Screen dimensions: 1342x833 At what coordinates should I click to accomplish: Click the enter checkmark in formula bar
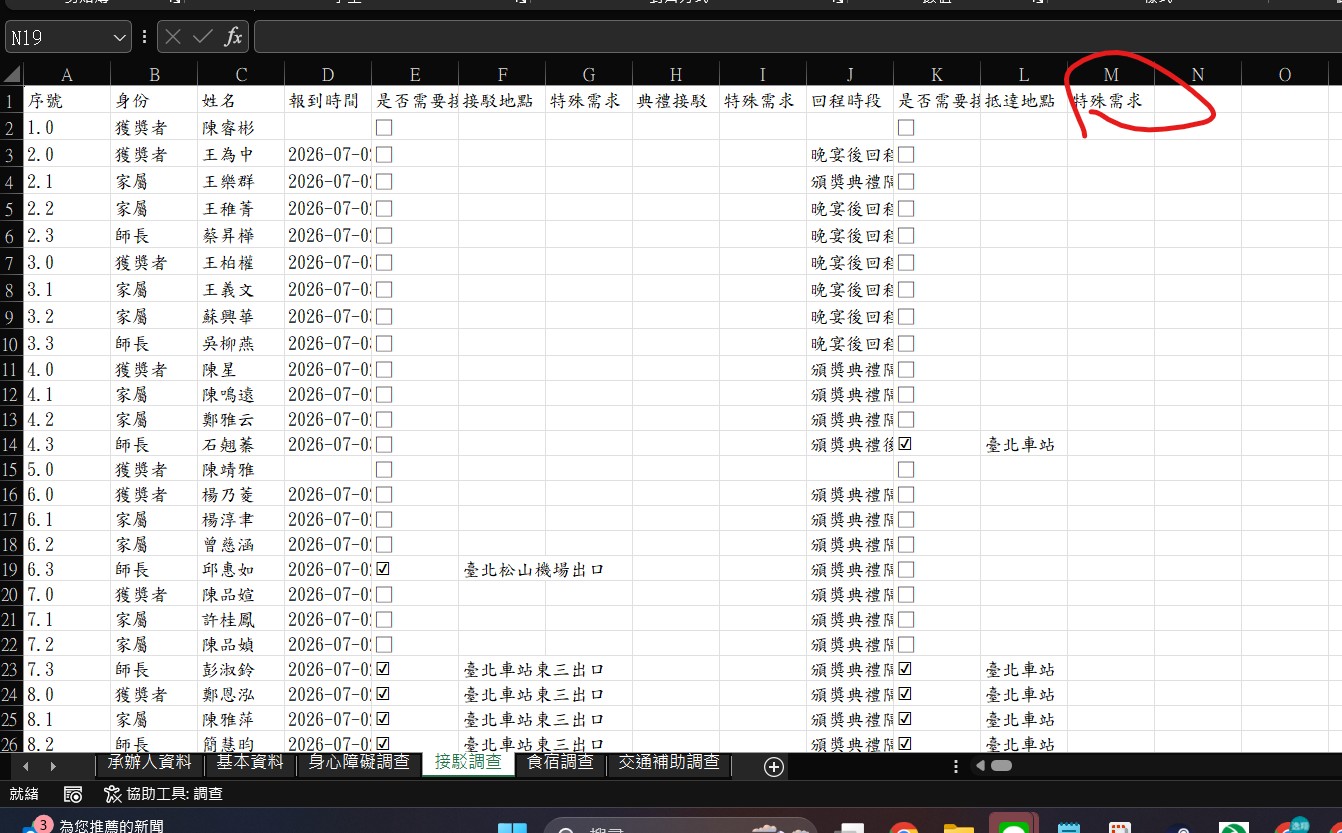203,37
